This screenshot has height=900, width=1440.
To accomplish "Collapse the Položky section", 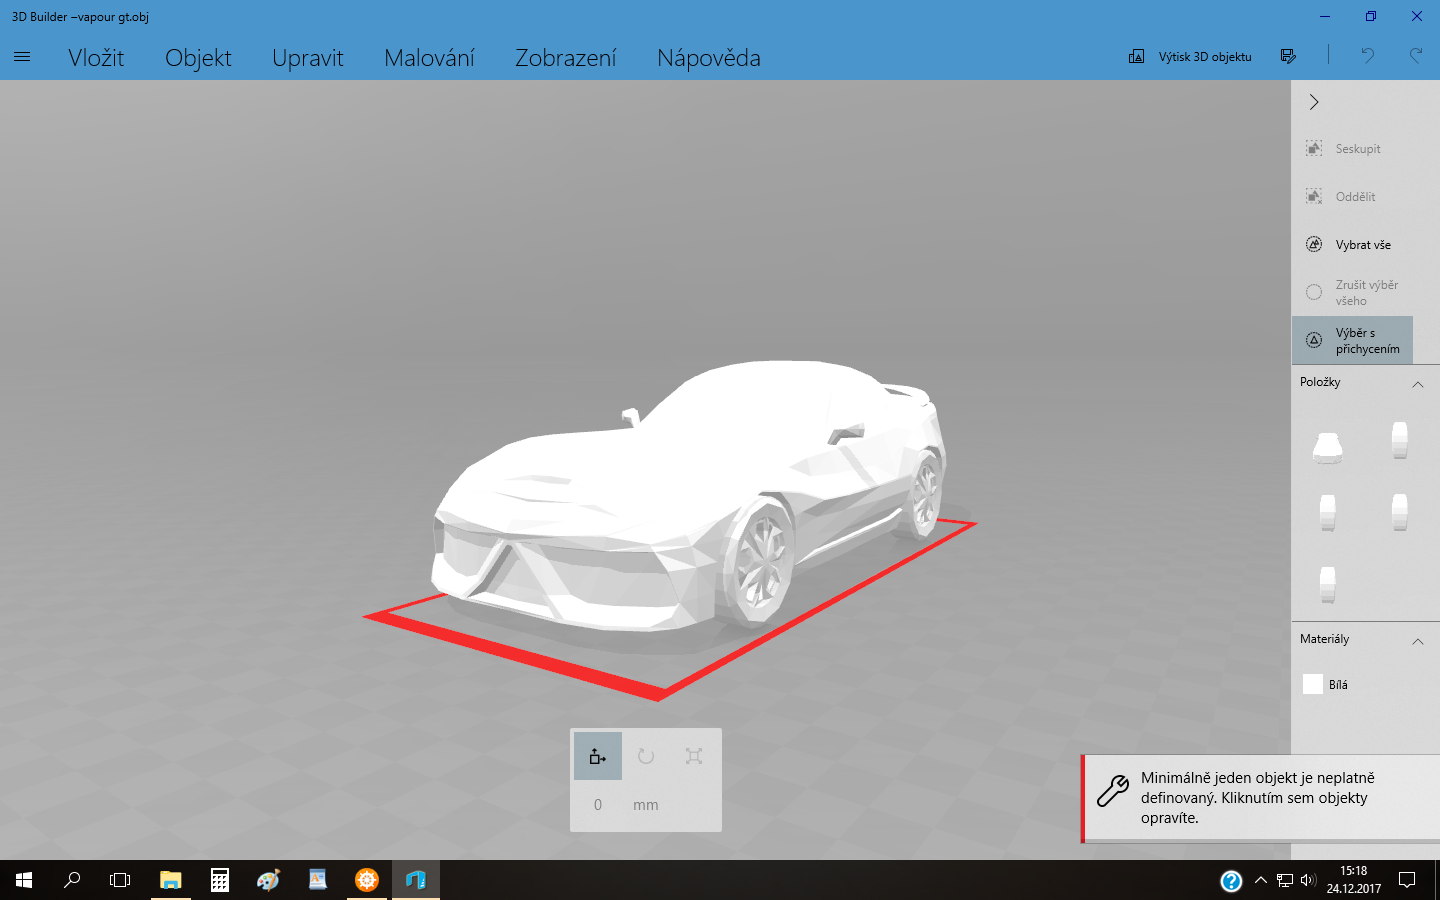I will [1417, 384].
